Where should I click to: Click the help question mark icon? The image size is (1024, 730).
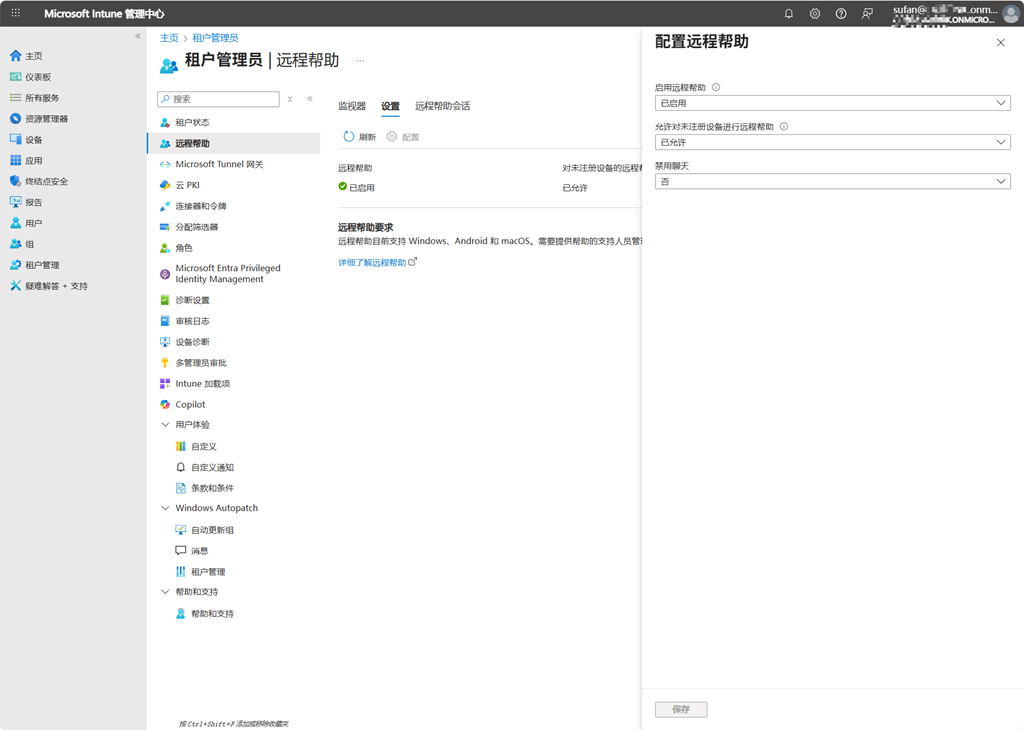[841, 14]
